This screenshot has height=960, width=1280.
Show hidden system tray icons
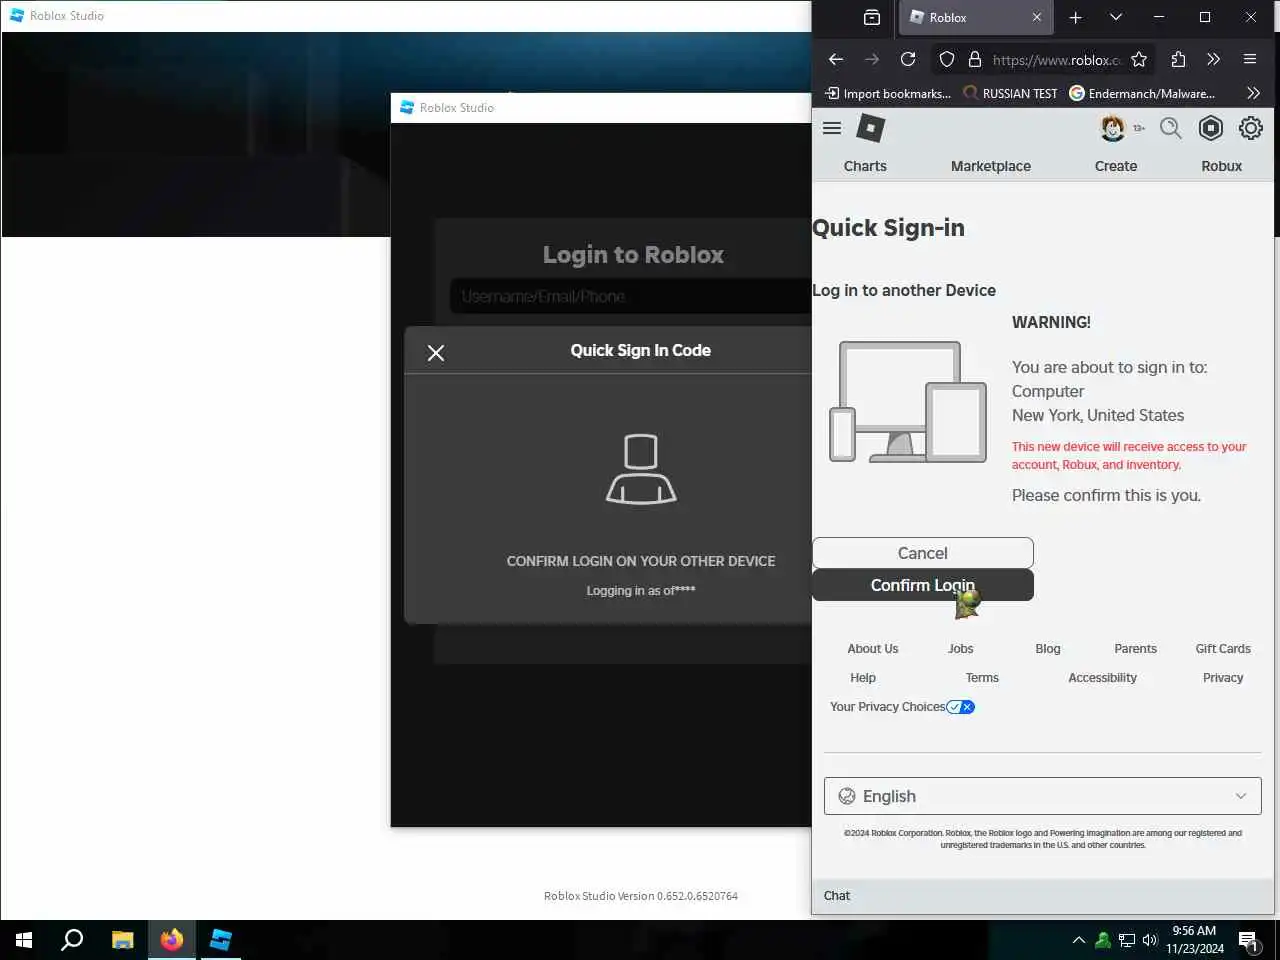(x=1079, y=940)
